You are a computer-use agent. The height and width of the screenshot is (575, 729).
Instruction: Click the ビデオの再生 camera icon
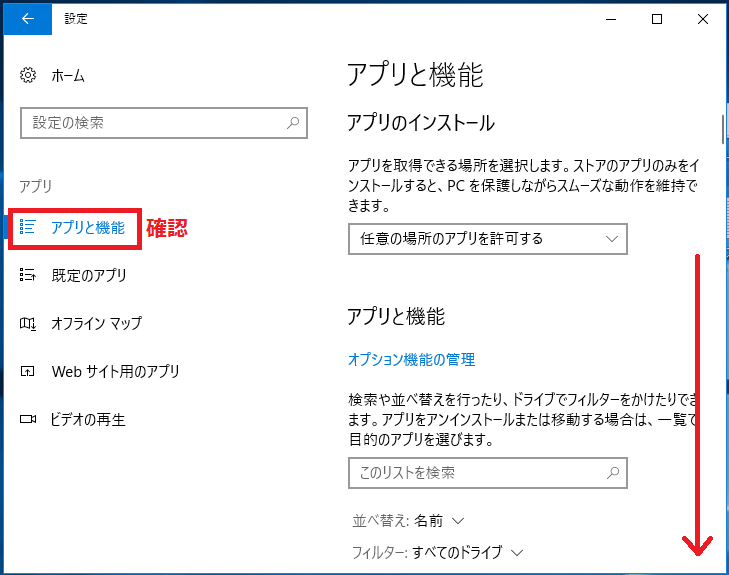27,419
